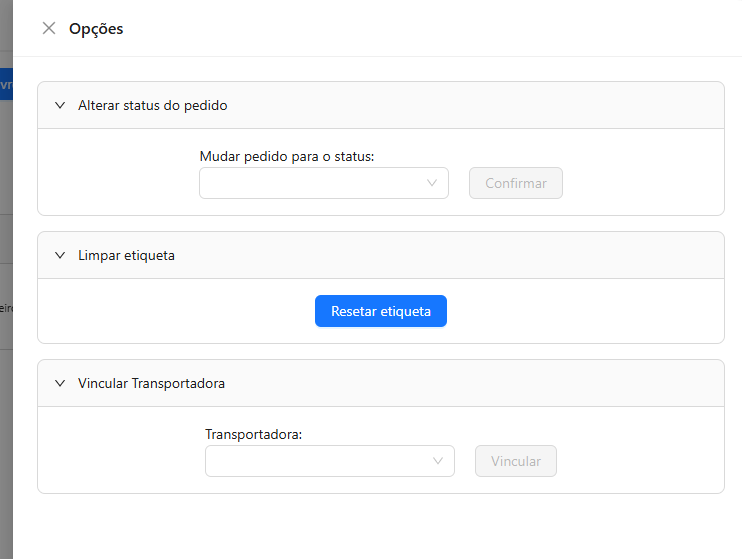The image size is (742, 559).
Task: Collapse the Alterar status do pedido chevron
Action: click(x=60, y=105)
